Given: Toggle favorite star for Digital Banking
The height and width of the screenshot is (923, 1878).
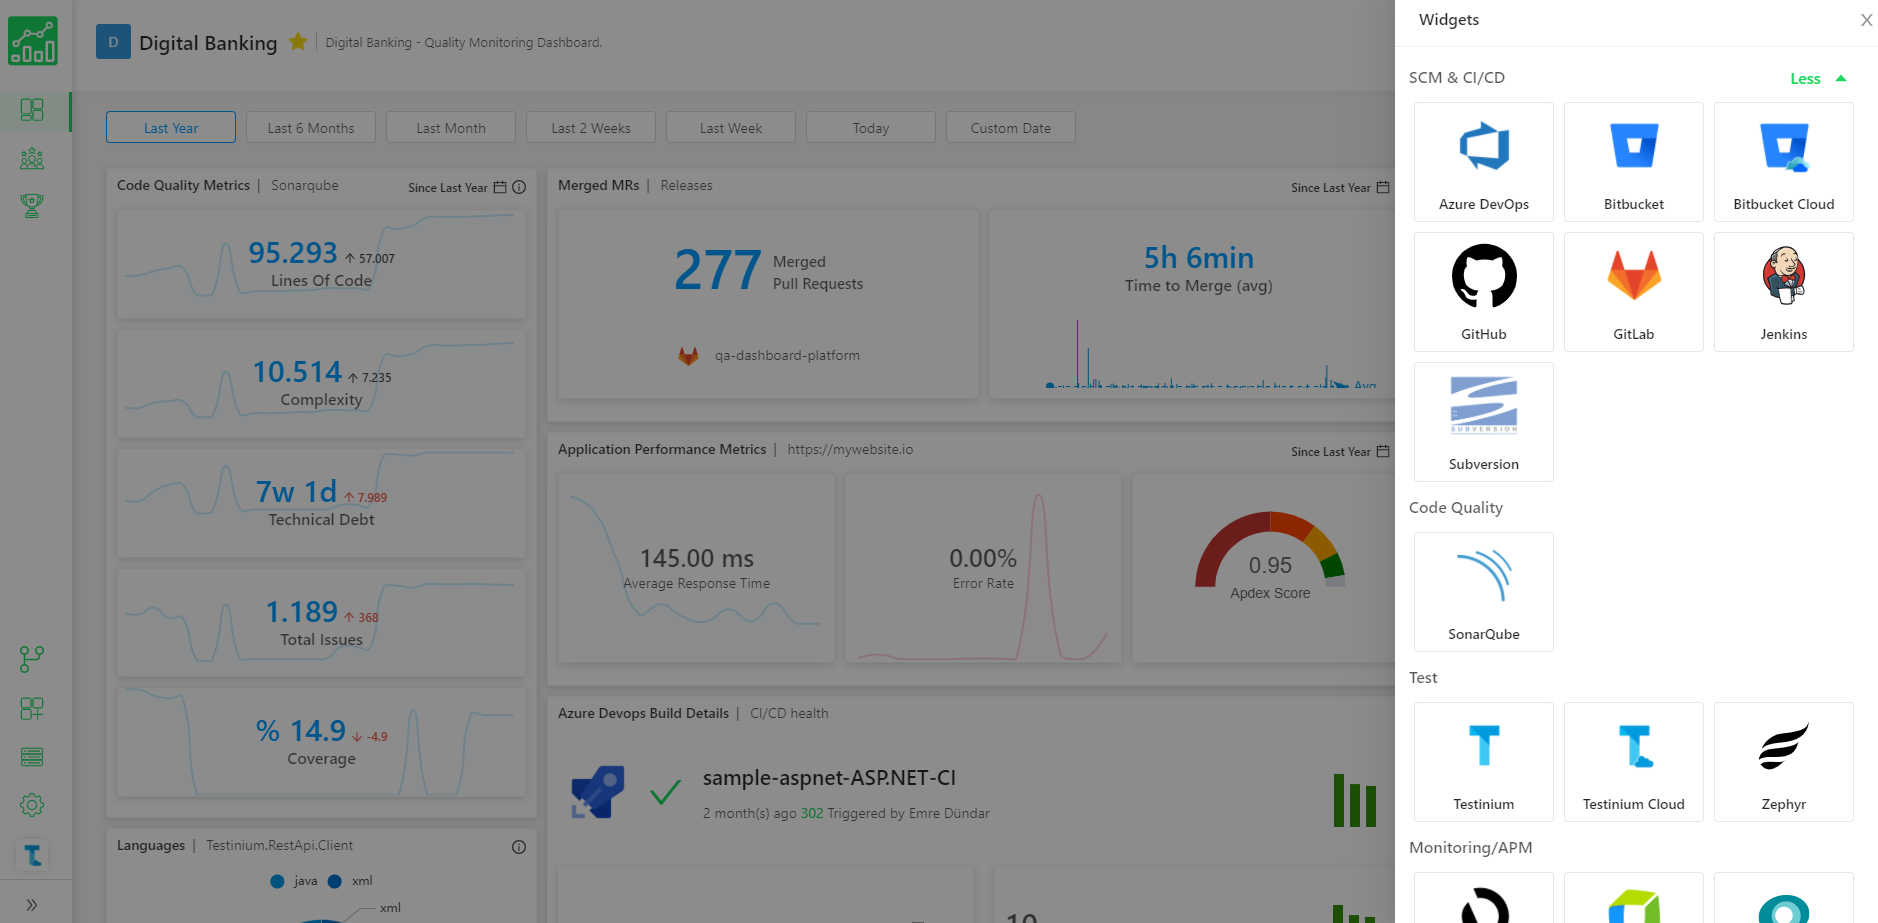Looking at the screenshot, I should [298, 42].
